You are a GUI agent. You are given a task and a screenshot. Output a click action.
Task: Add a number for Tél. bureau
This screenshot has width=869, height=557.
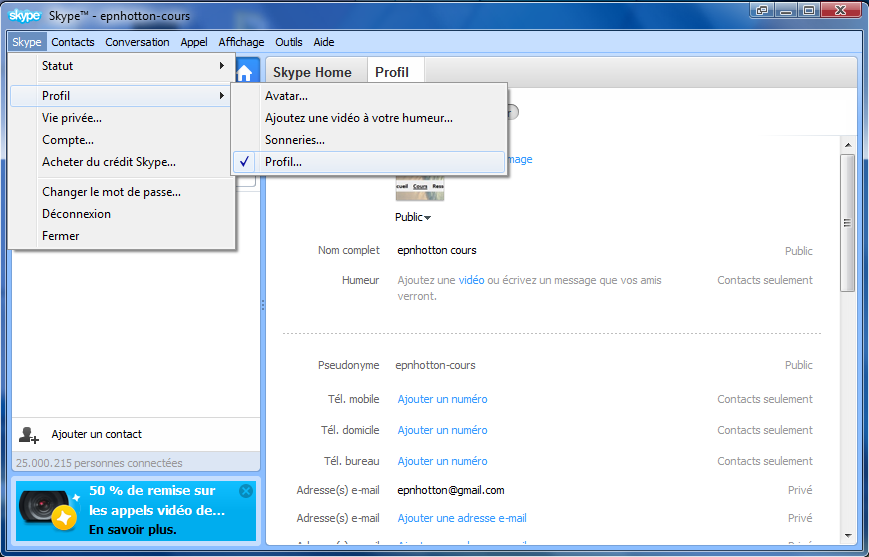(442, 462)
